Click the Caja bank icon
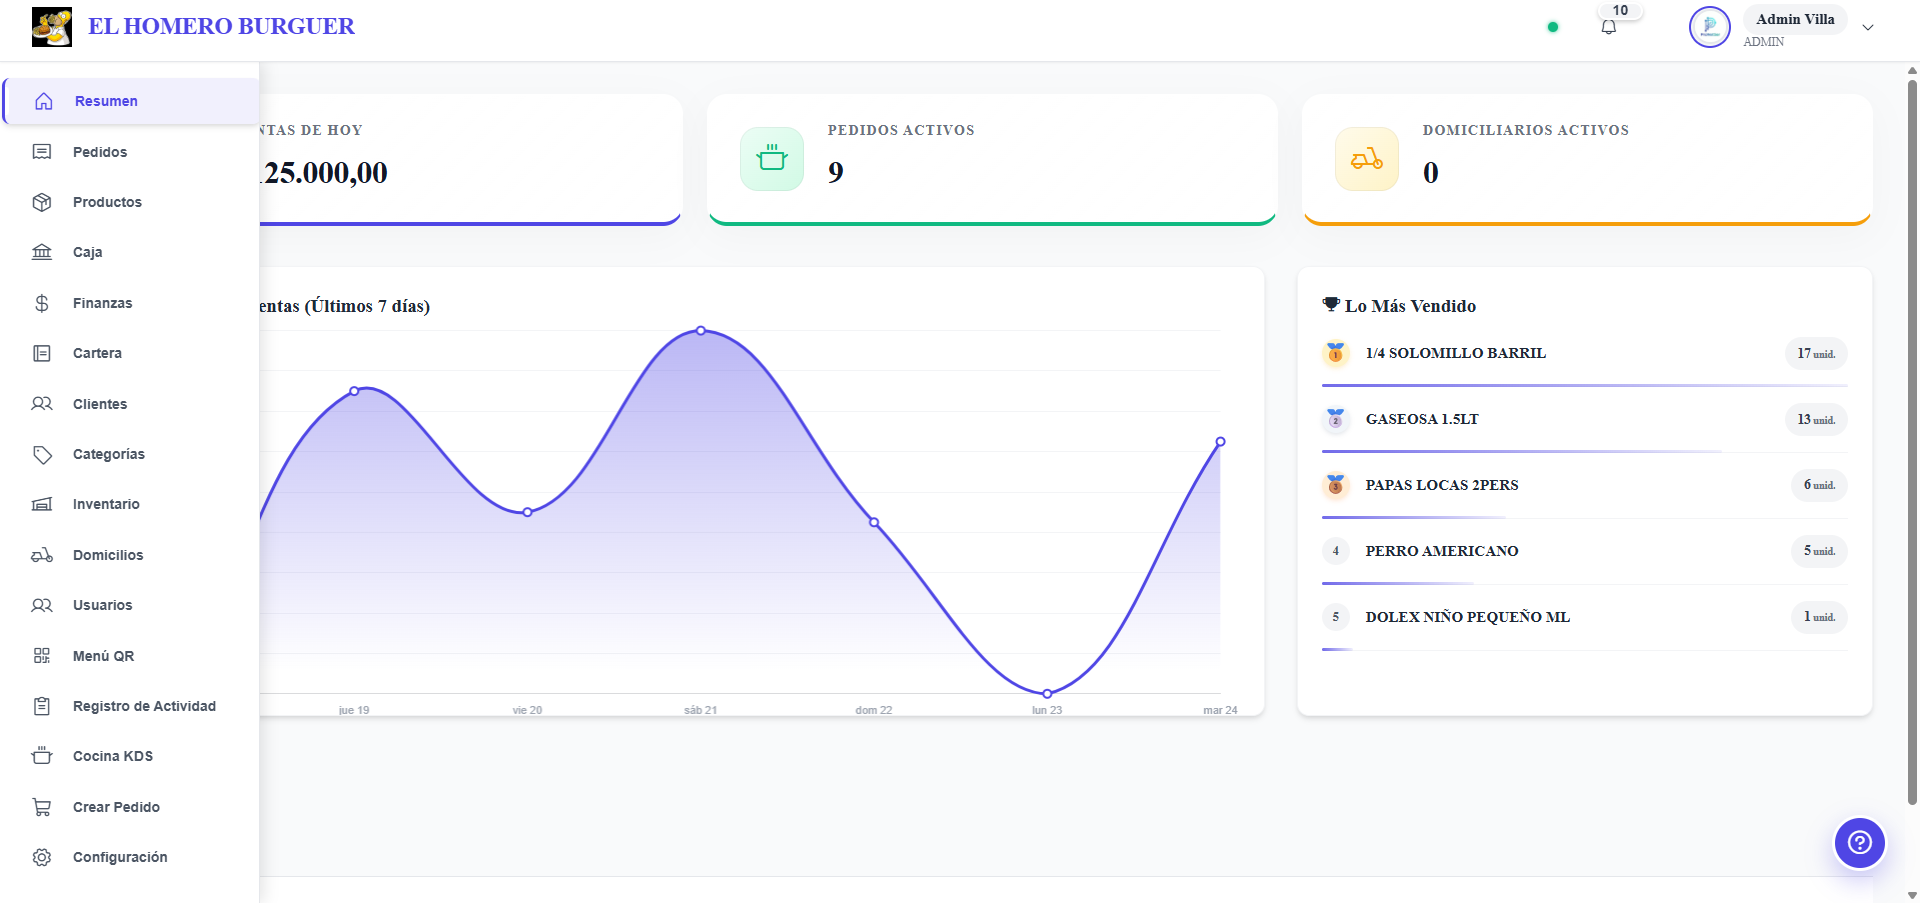 click(41, 251)
